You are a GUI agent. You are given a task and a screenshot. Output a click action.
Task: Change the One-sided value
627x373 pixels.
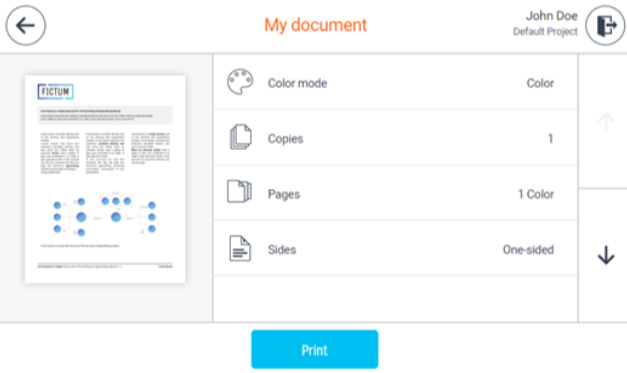(528, 250)
